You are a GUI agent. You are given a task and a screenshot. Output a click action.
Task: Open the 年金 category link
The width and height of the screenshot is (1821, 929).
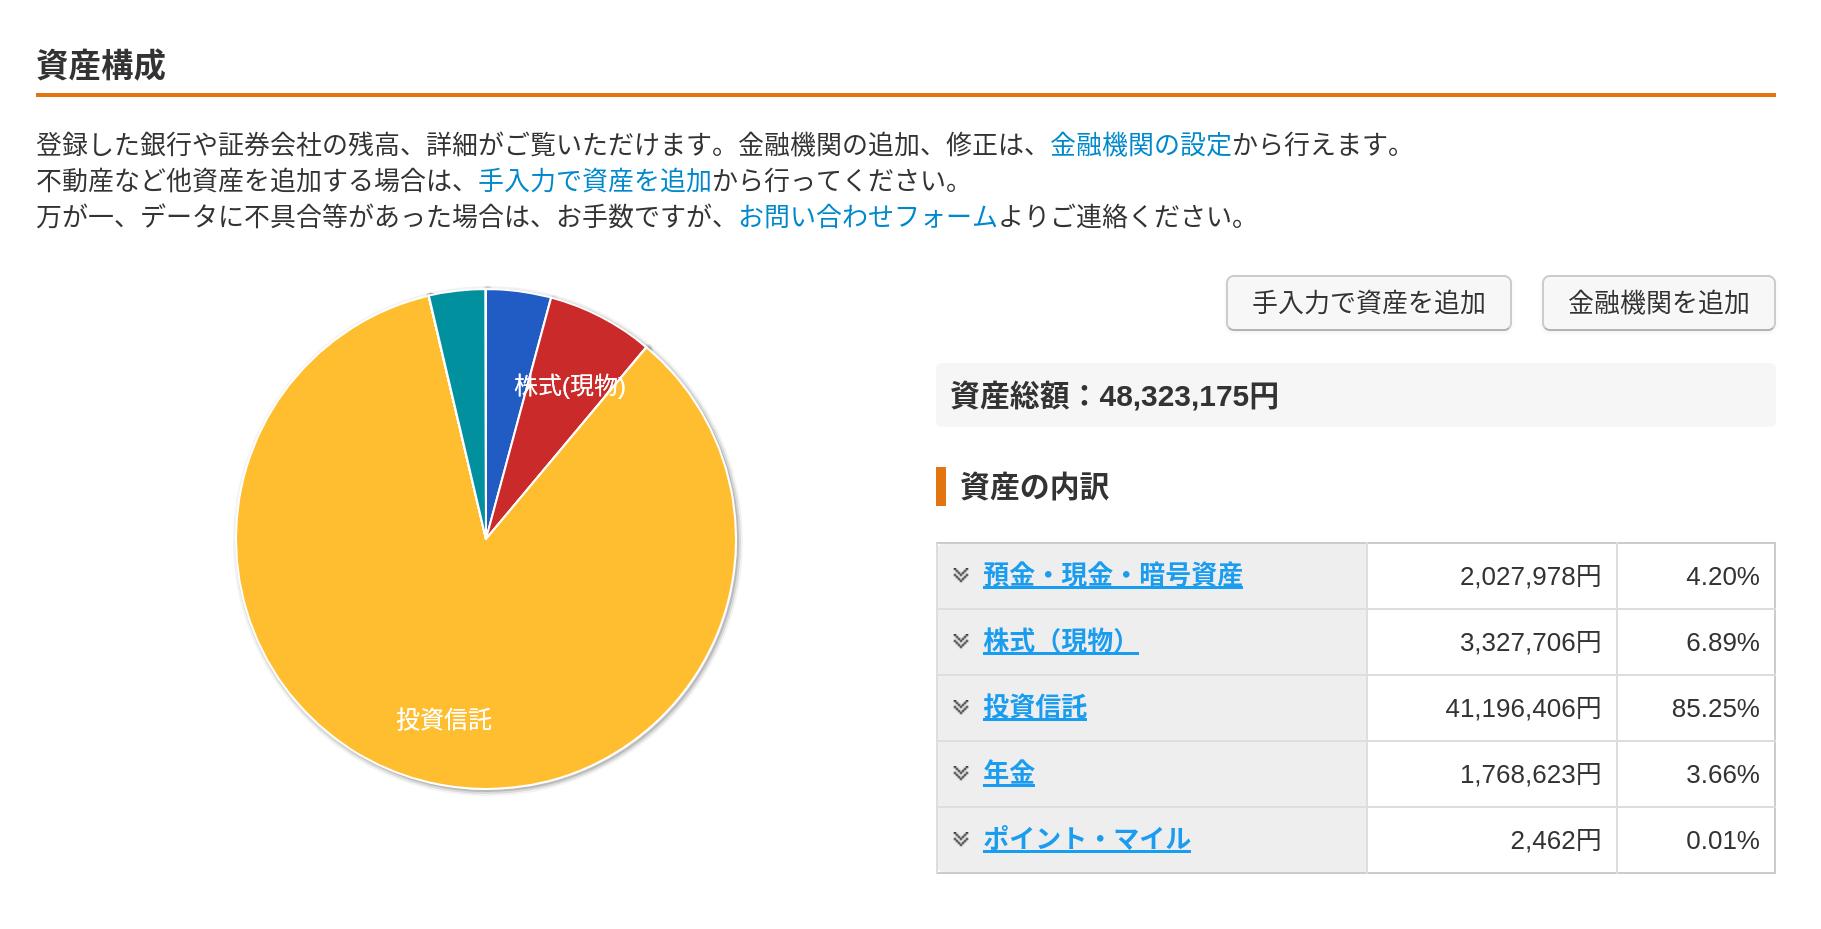pyautogui.click(x=1008, y=773)
